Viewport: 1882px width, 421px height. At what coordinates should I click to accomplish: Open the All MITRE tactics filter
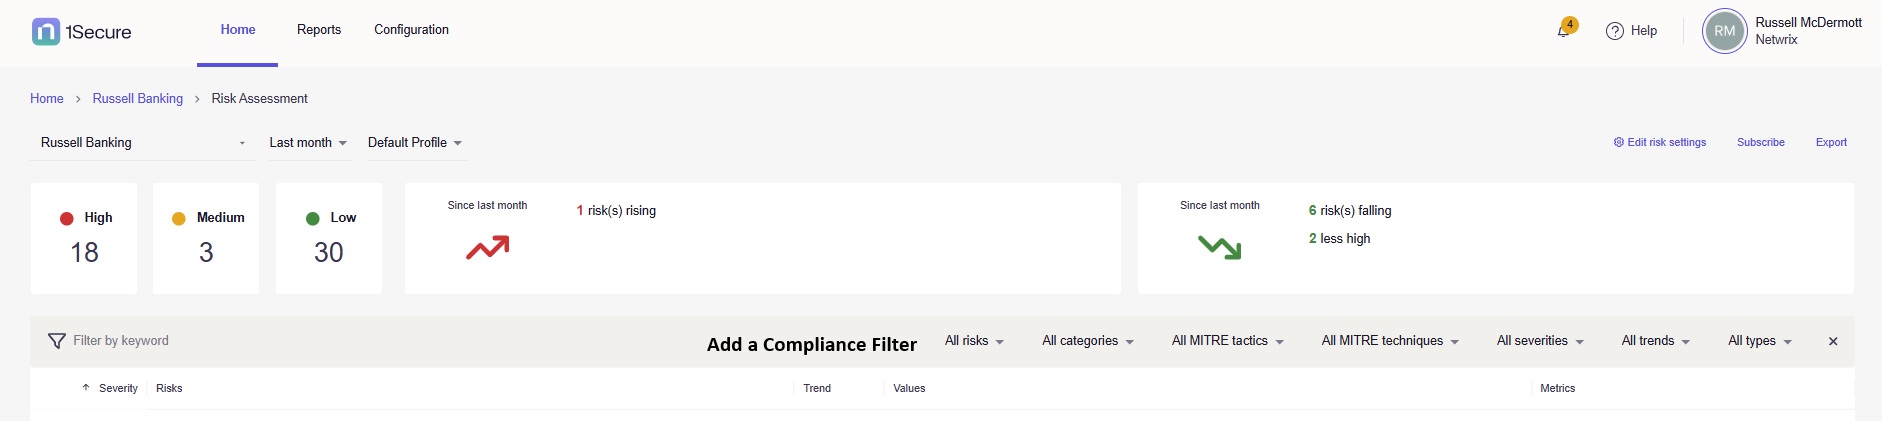[1227, 341]
